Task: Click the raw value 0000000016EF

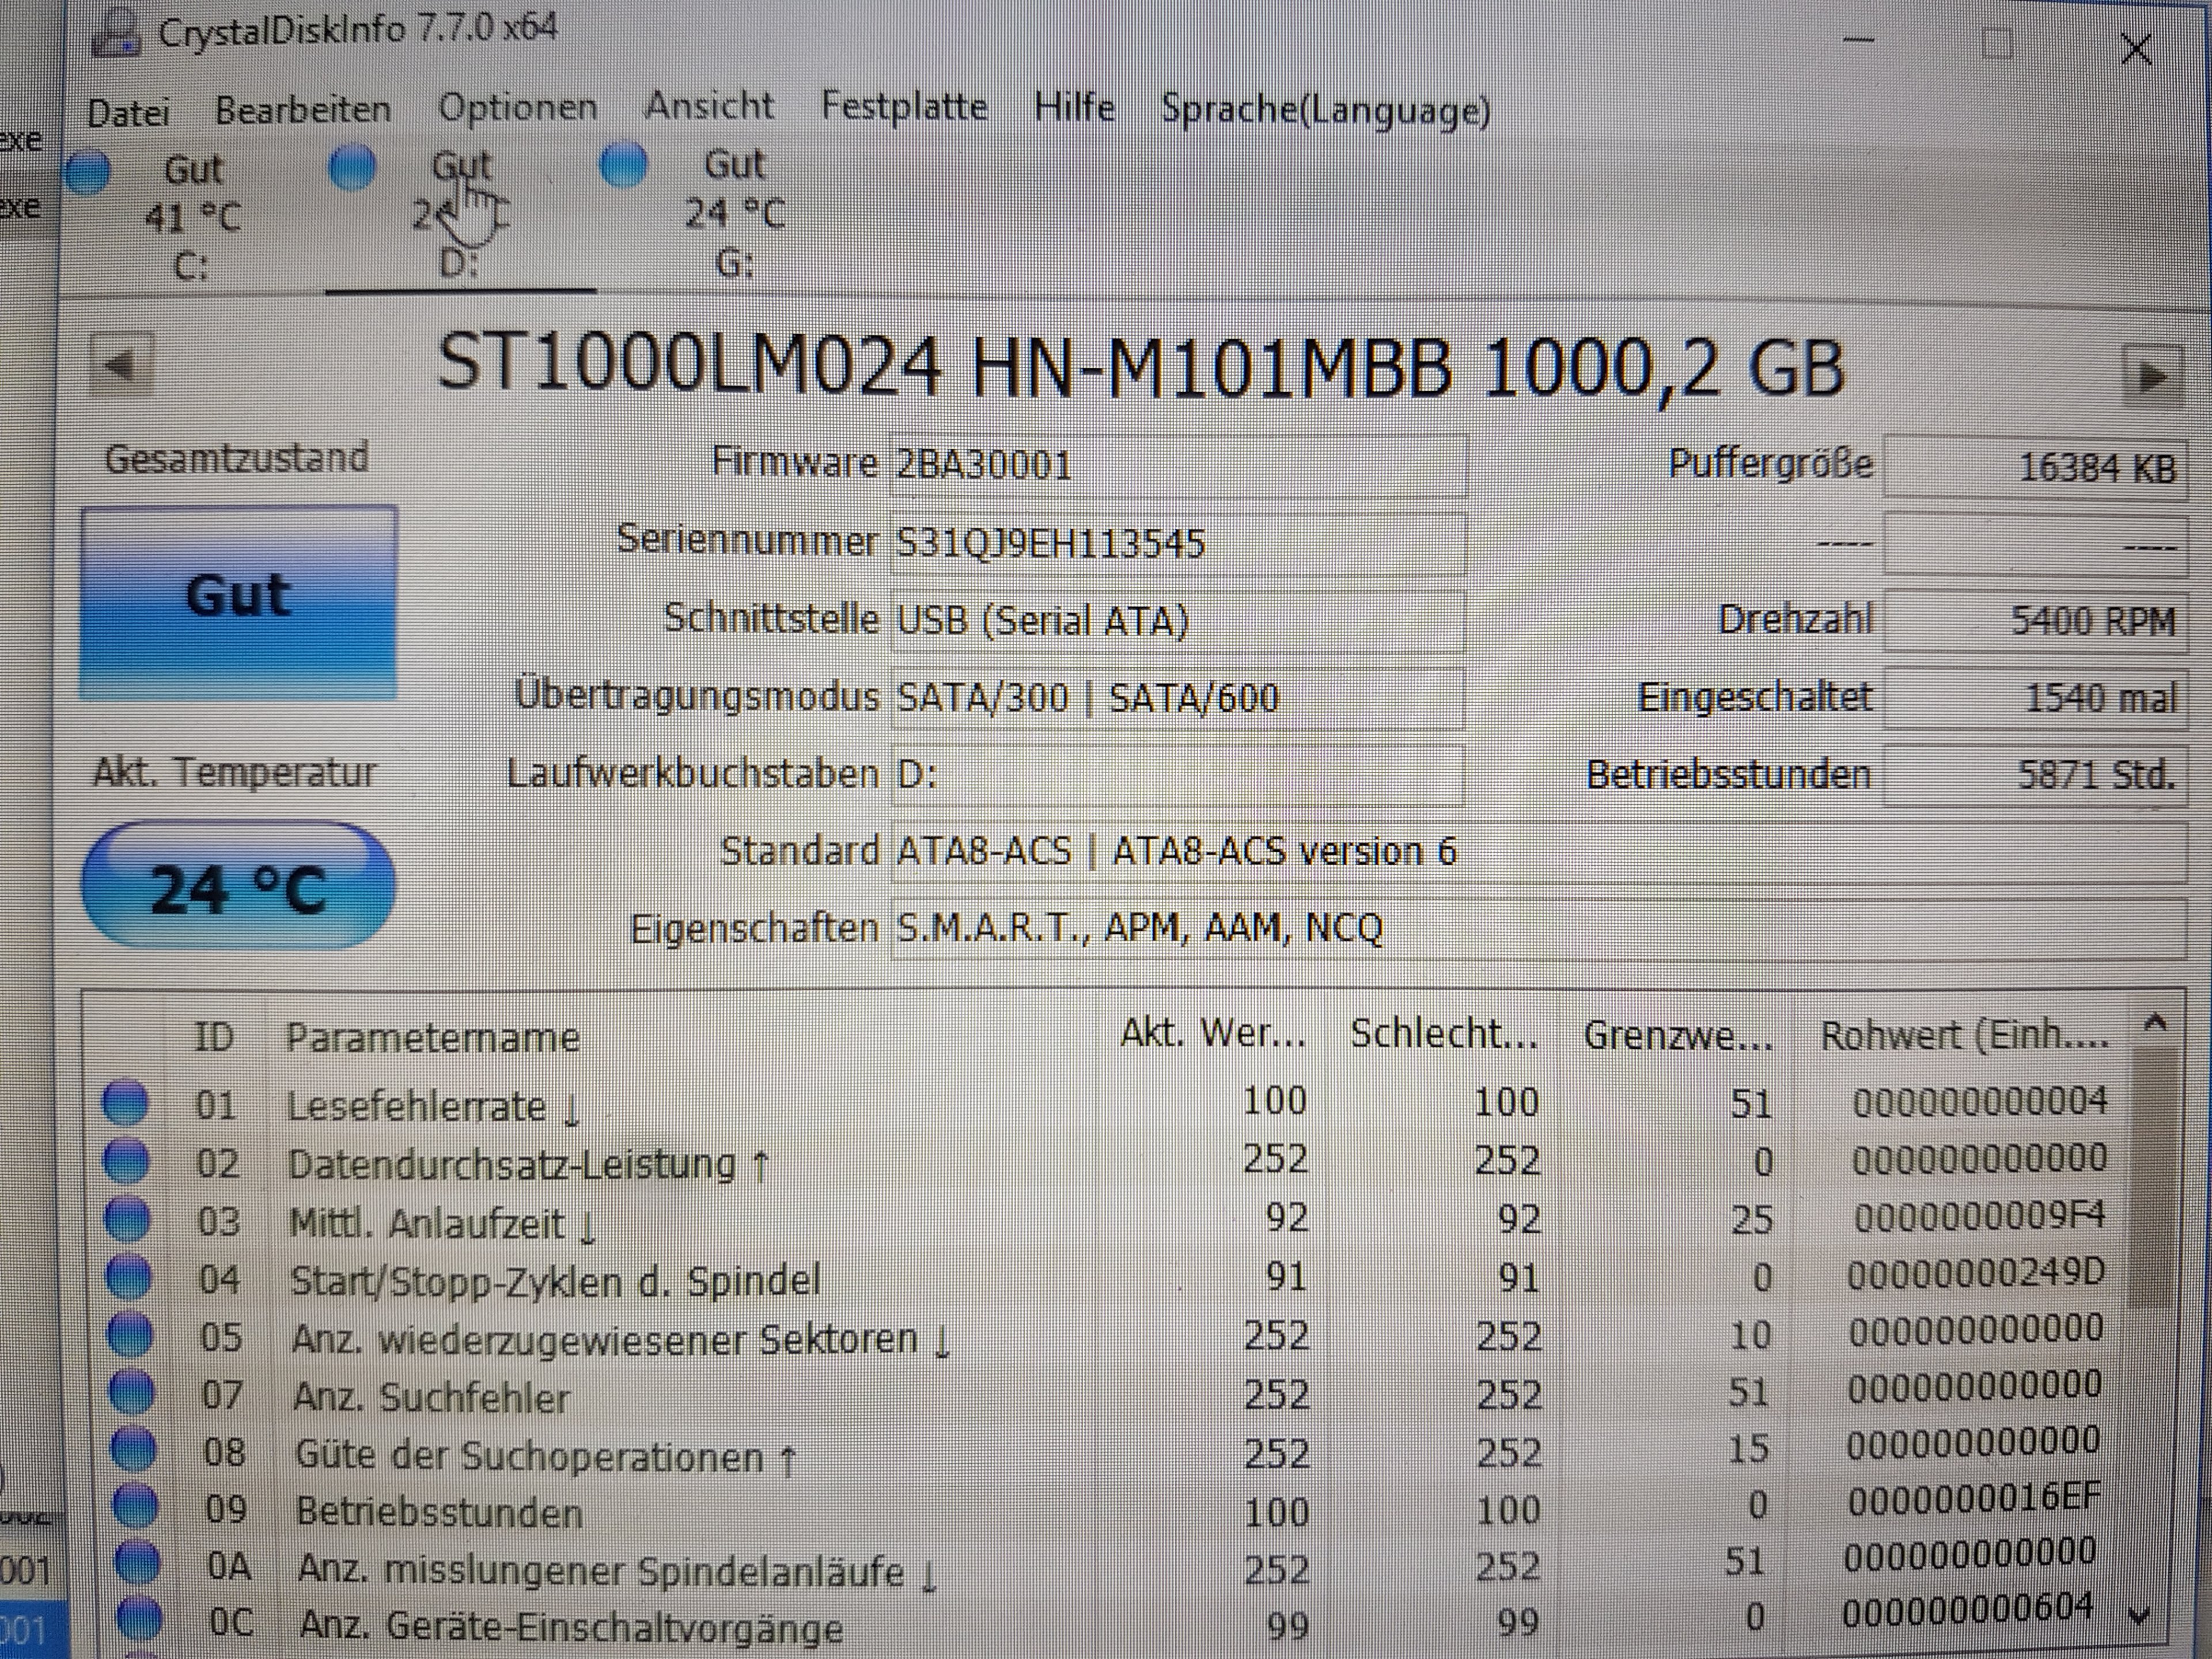Action: (x=1974, y=1498)
